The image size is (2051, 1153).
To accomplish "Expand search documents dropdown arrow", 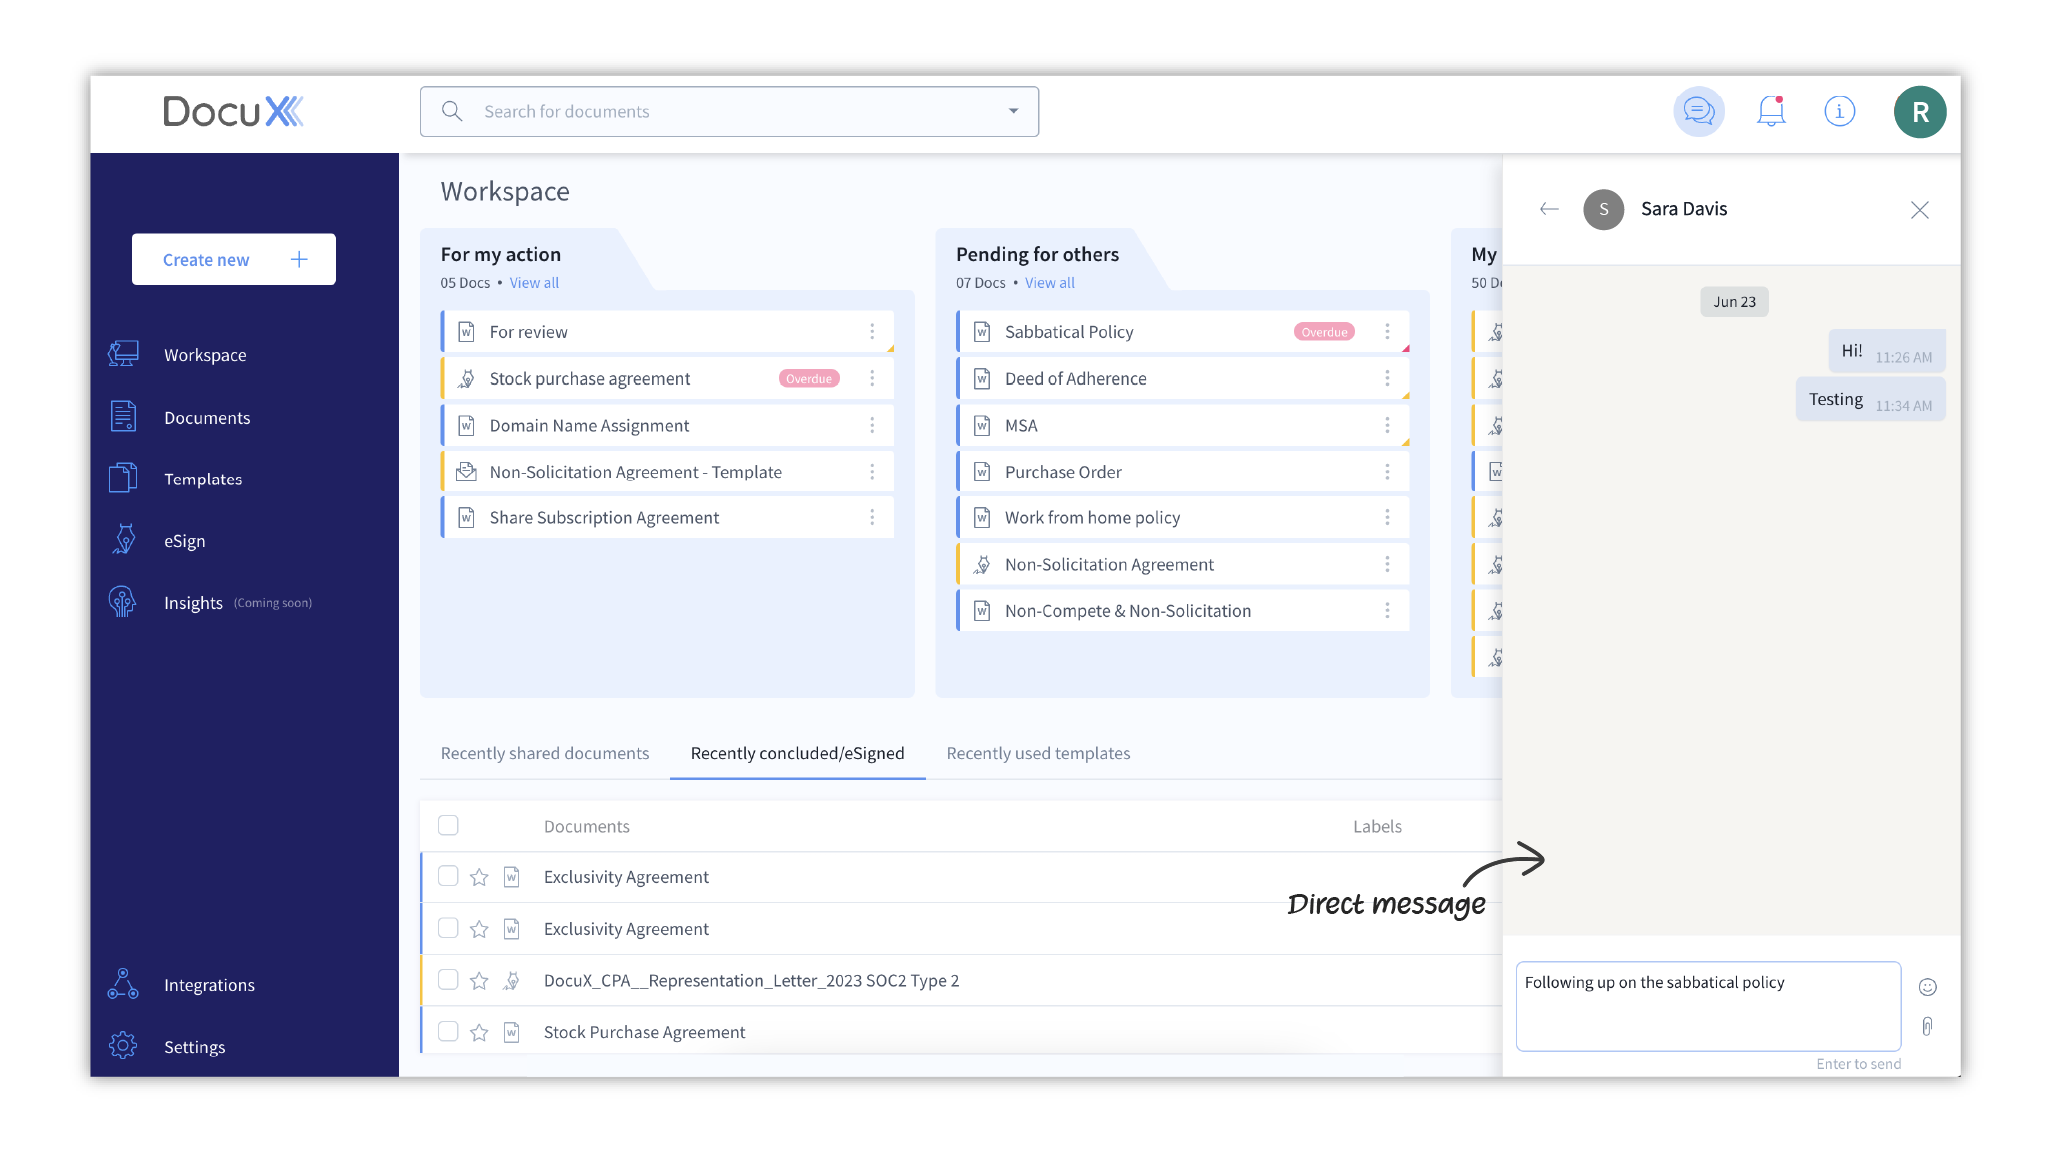I will click(x=1016, y=111).
